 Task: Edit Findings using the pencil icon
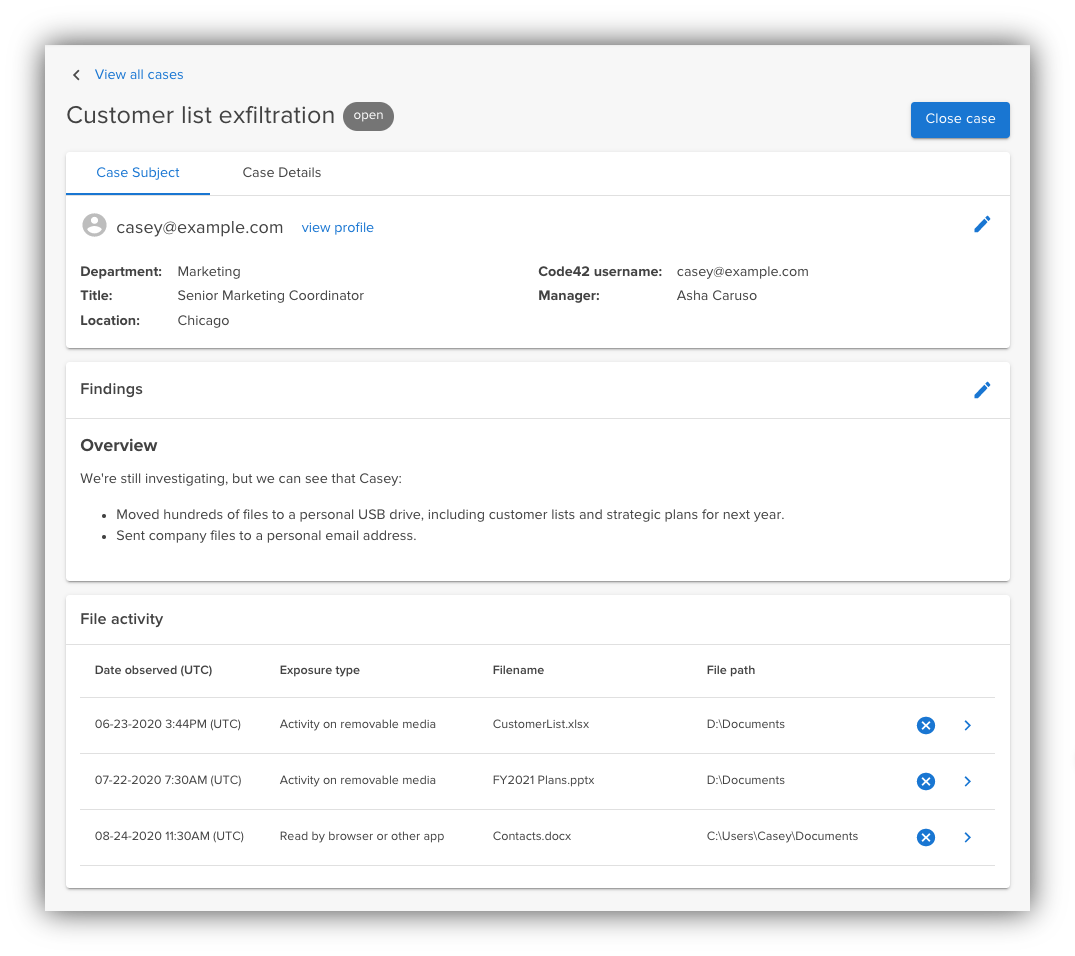pos(982,390)
